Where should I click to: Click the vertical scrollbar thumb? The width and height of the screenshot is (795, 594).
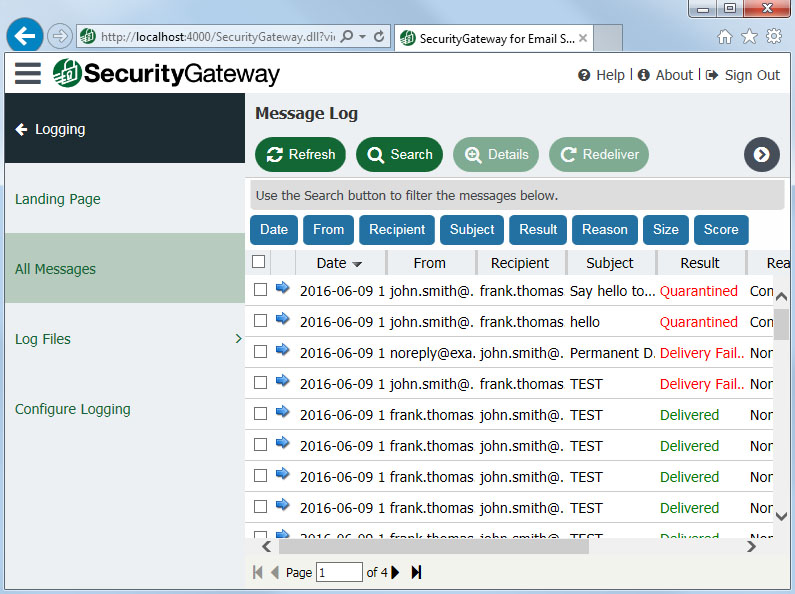(x=782, y=324)
